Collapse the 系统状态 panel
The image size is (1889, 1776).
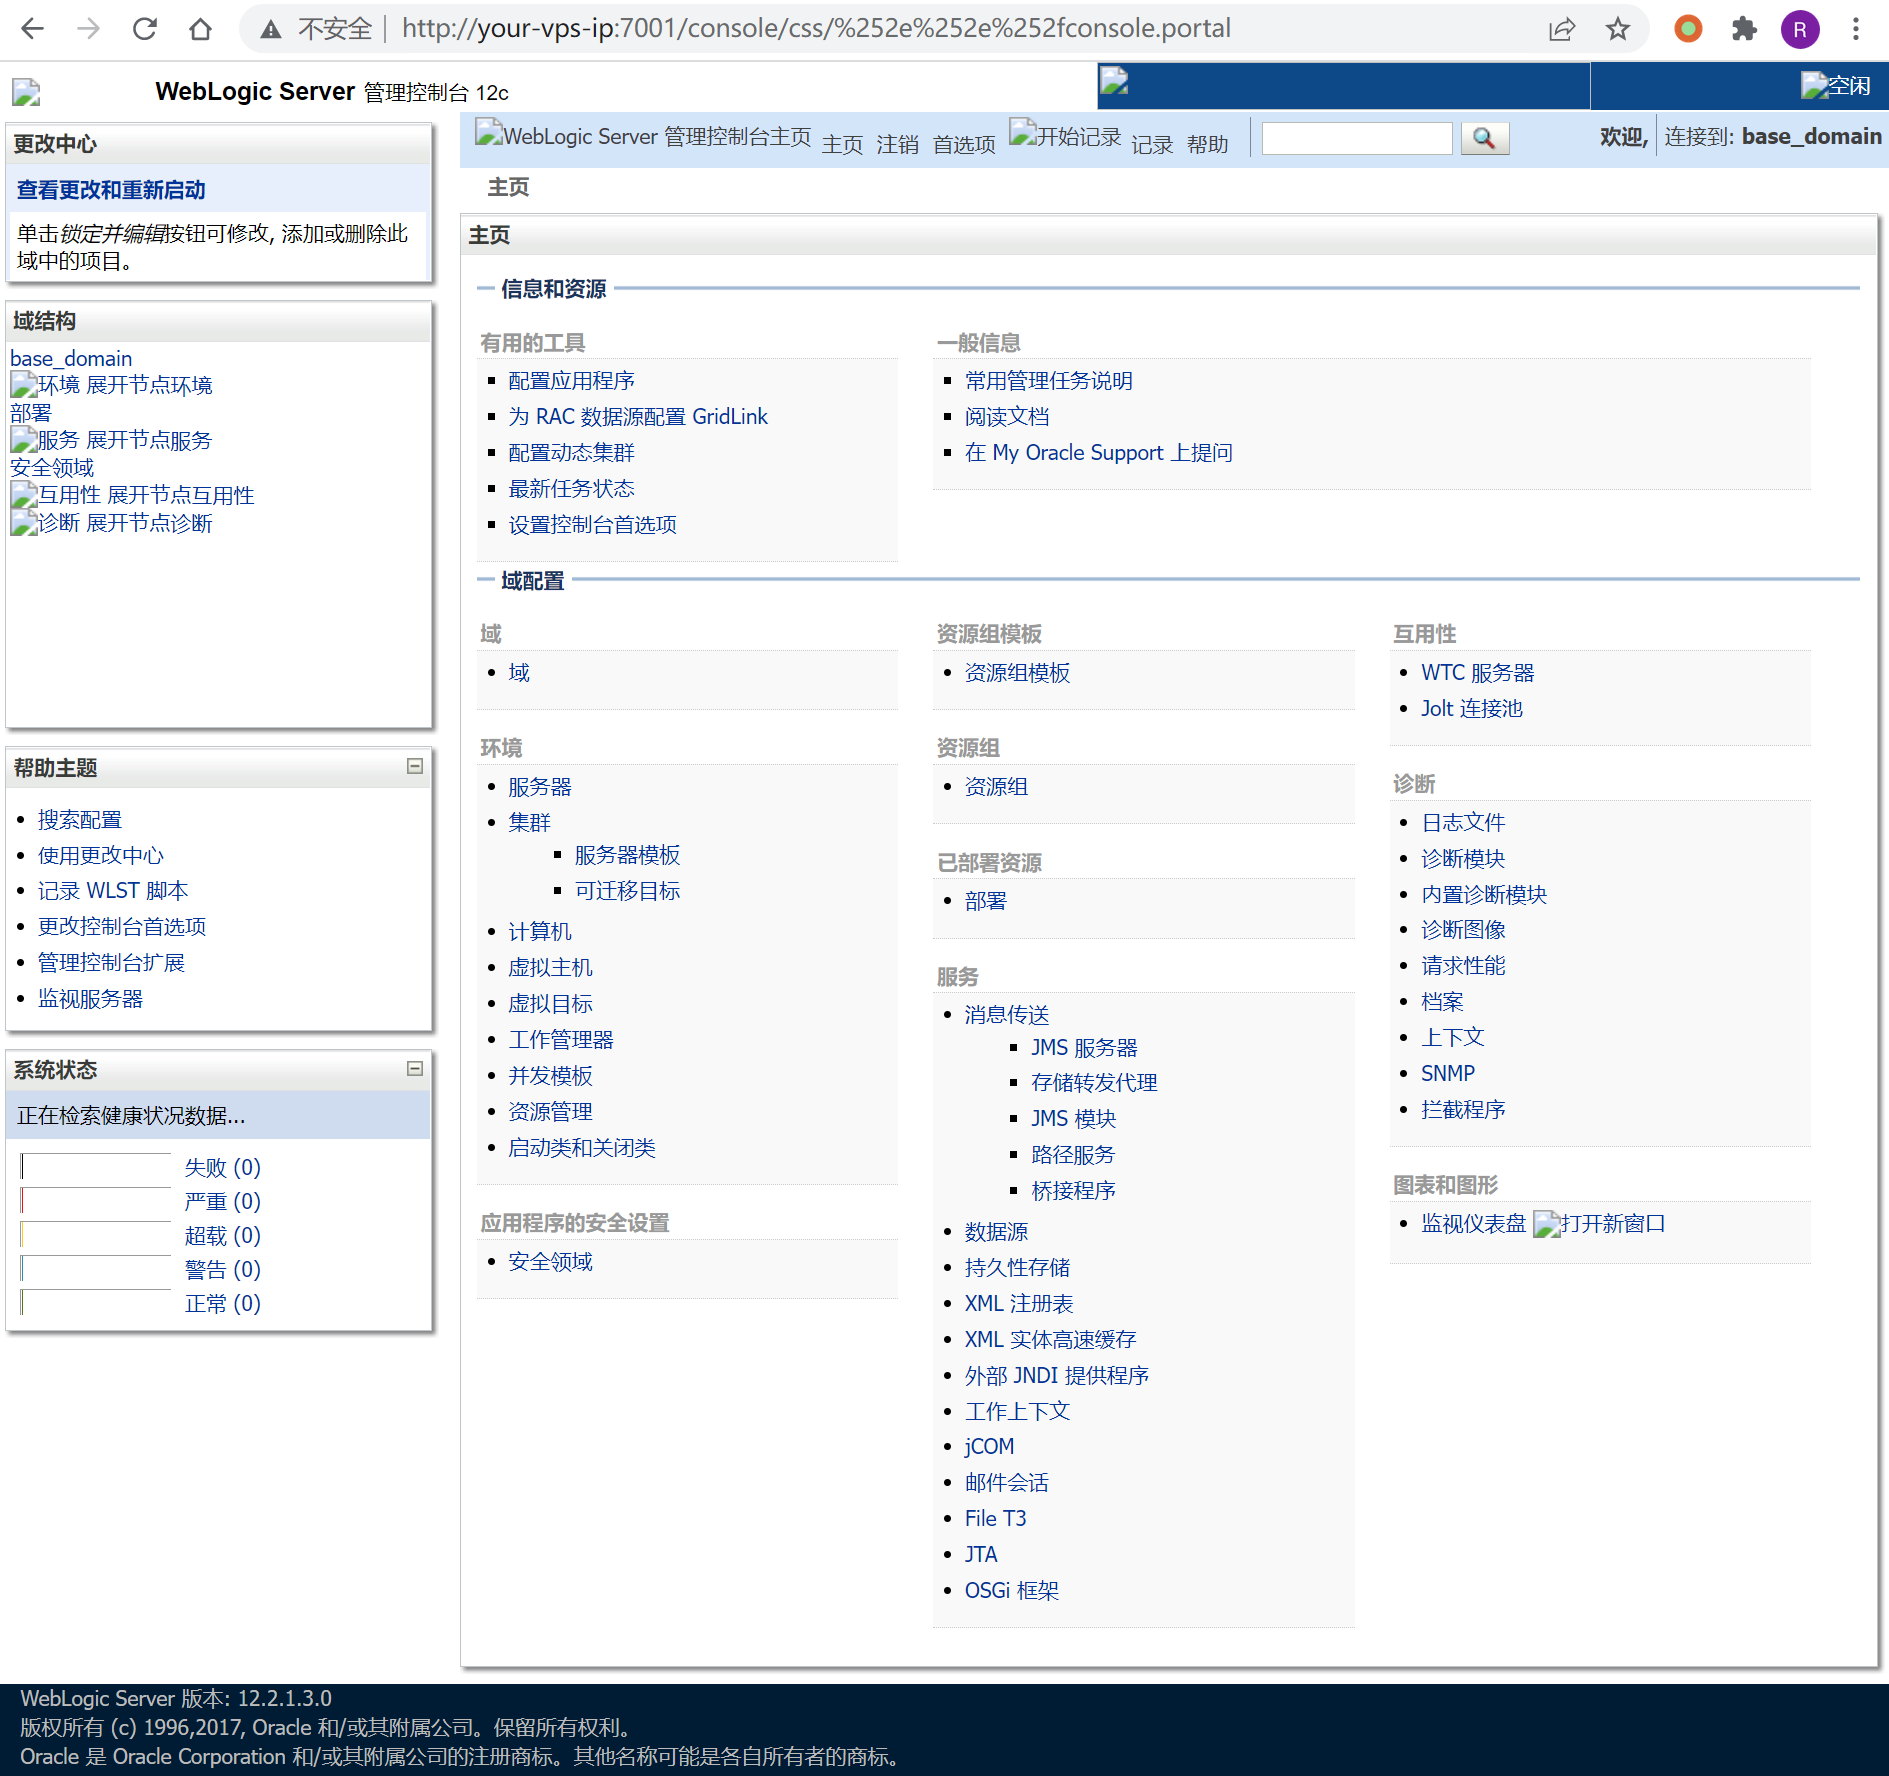(413, 1069)
